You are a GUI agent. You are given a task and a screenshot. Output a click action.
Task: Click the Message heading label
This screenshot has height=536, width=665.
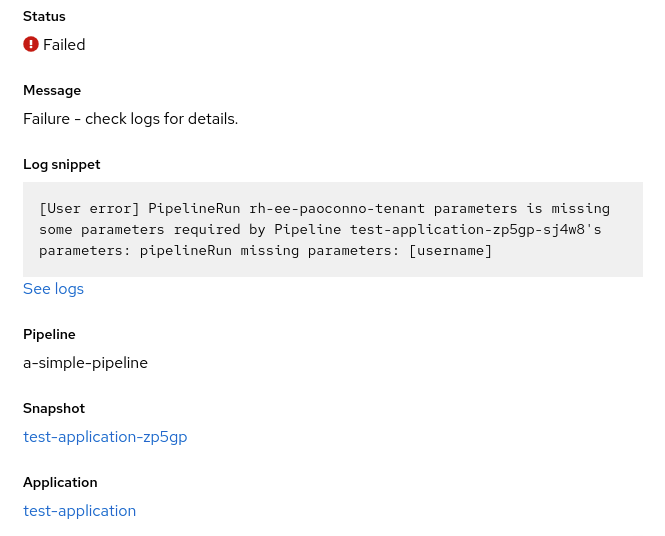[52, 90]
